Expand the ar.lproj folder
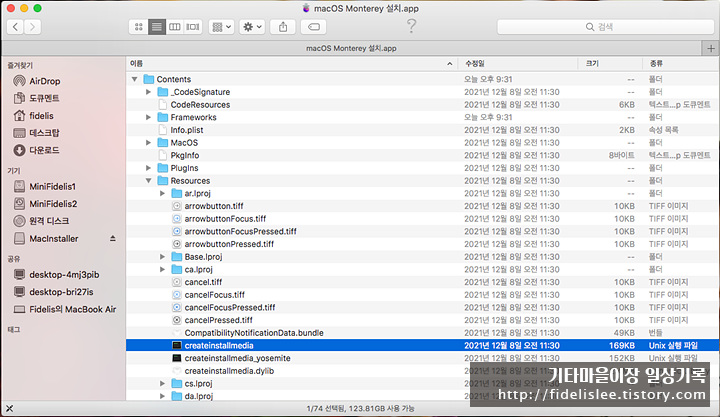The width and height of the screenshot is (720, 417). pyautogui.click(x=163, y=193)
